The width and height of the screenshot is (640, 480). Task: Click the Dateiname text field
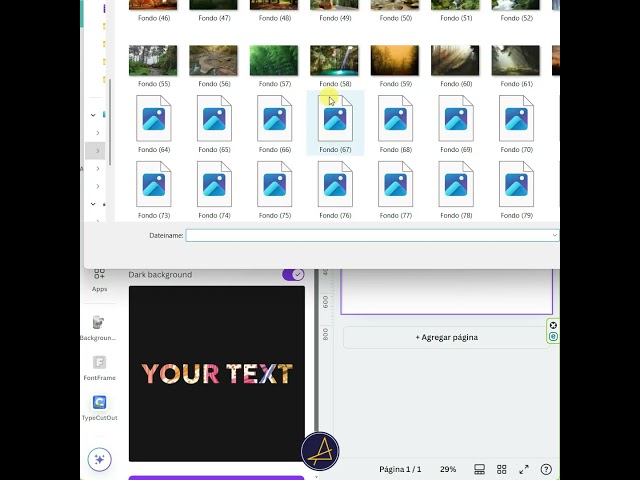(x=369, y=236)
